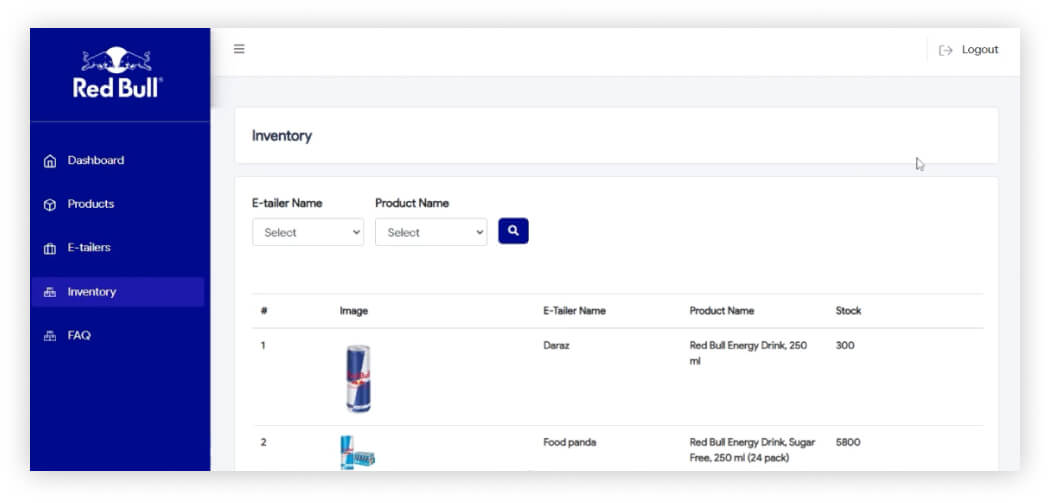Click the FAQ sidebar icon
The image size is (1050, 503).
[x=50, y=336]
